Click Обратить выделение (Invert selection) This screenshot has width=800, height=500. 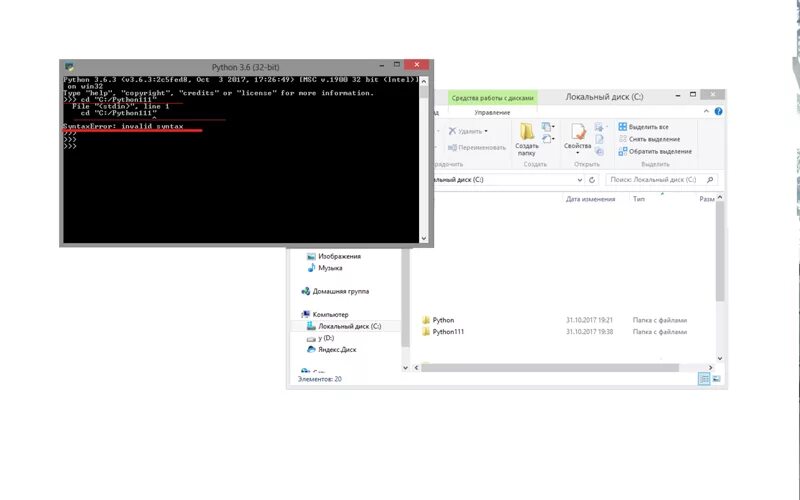[655, 152]
